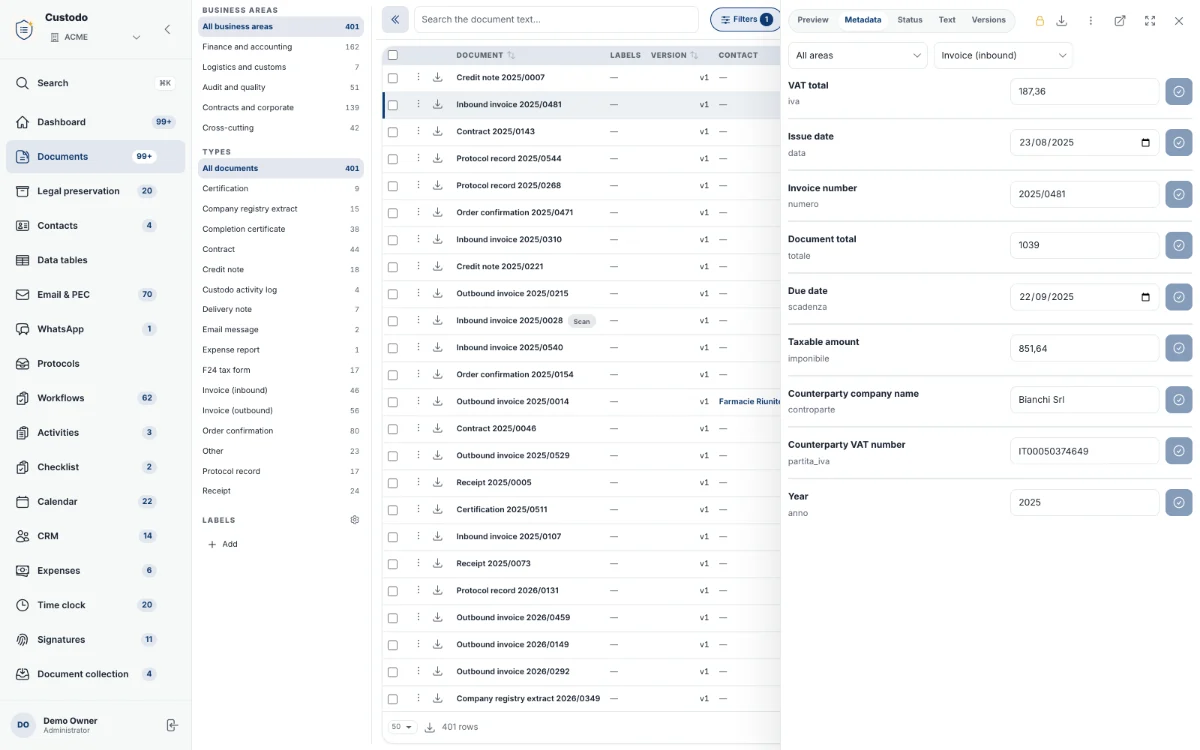This screenshot has width=1200, height=750.
Task: Confirm the Year field value
Action: 1179,502
